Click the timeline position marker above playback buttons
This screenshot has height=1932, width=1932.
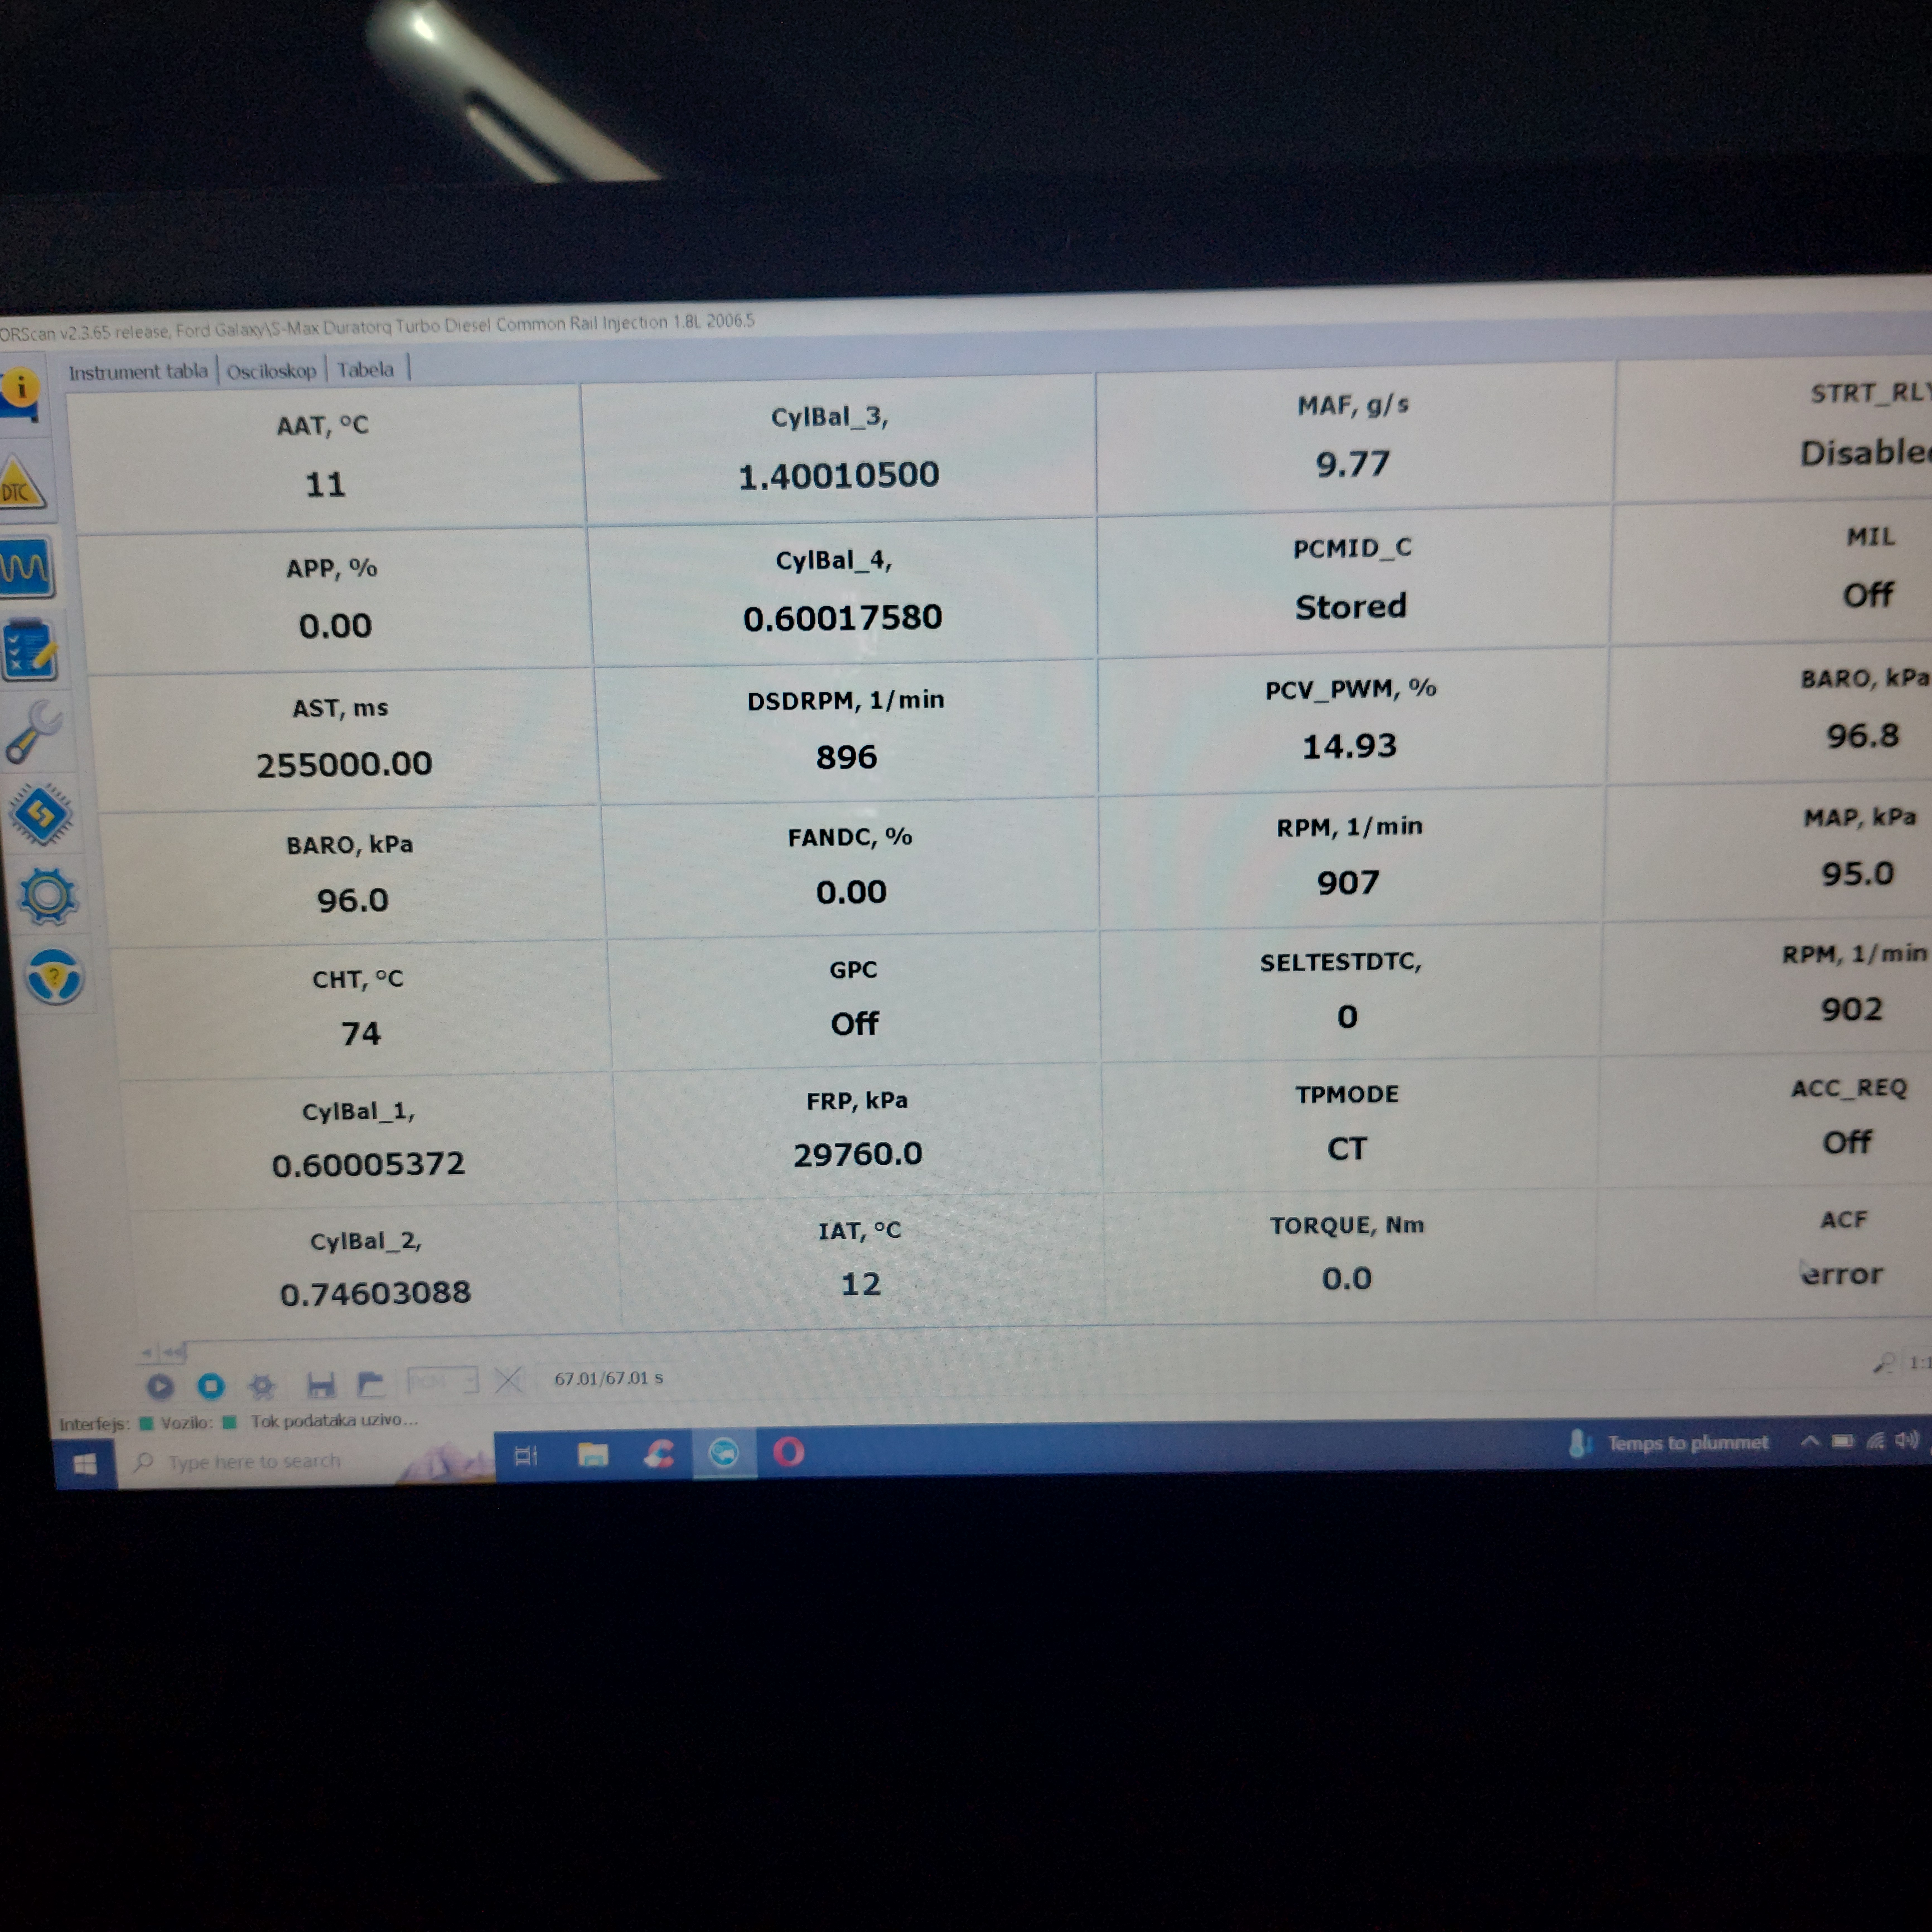click(x=163, y=1353)
